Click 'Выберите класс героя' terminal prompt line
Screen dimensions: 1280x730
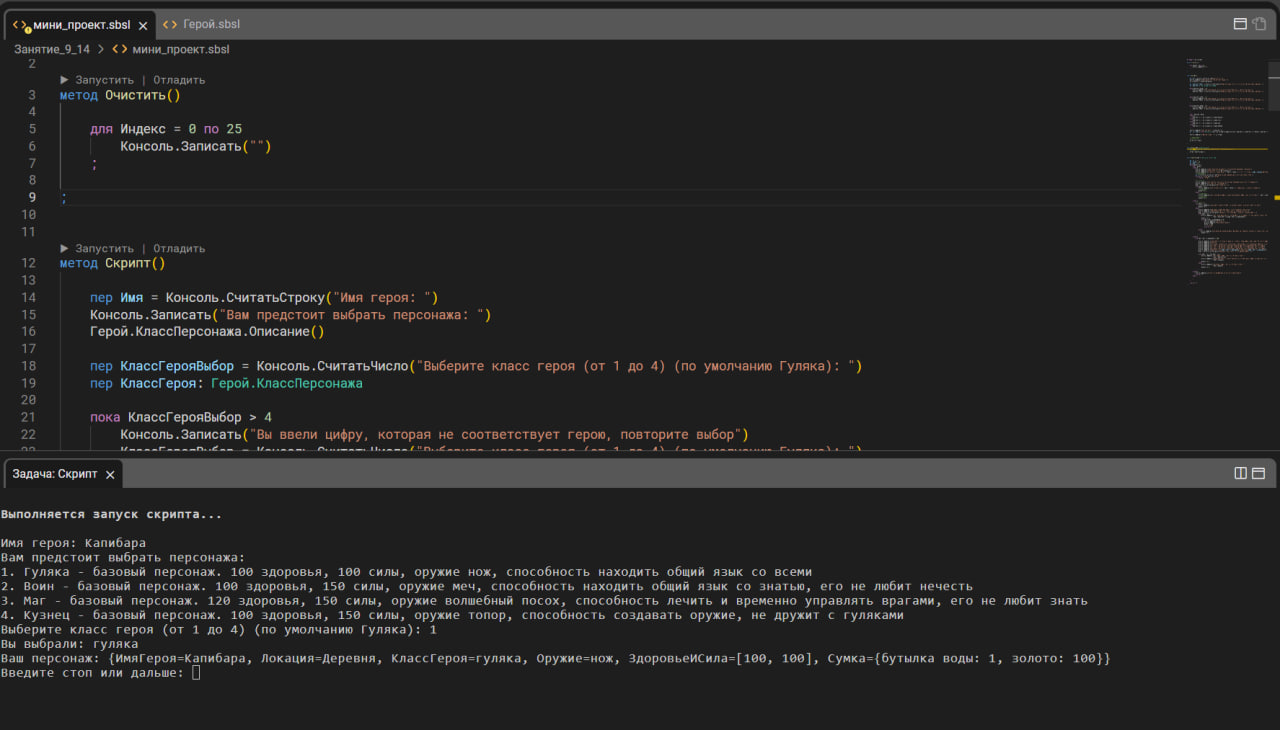[x=219, y=630]
